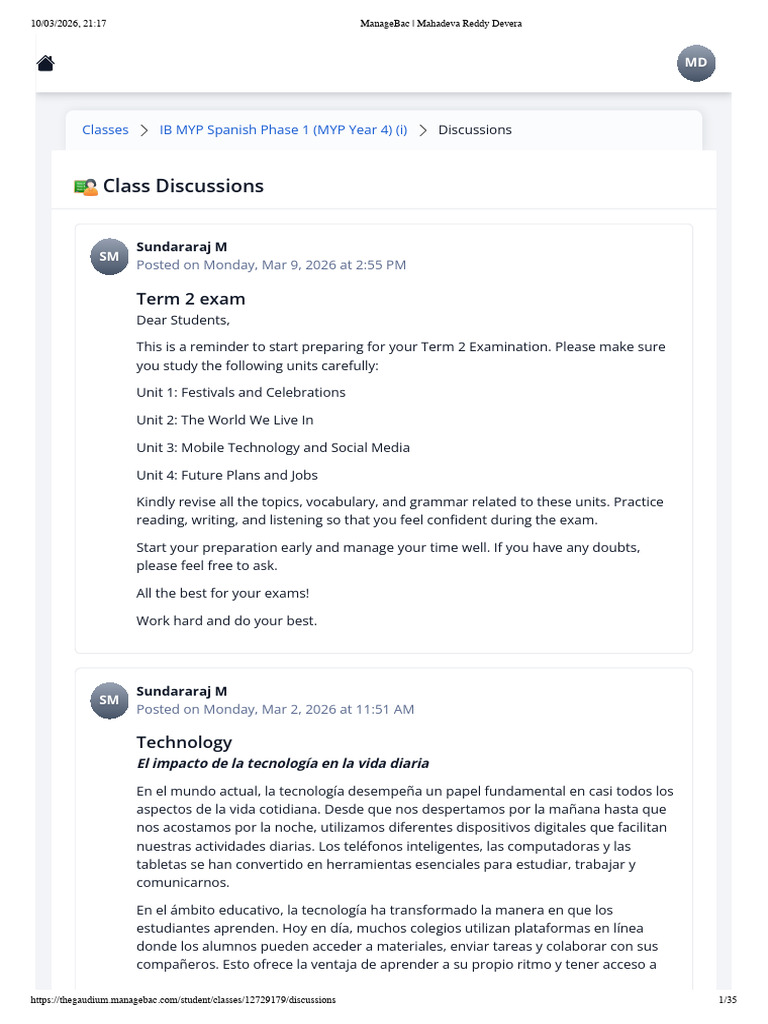Open the Term 2 exam post title
This screenshot has width=768, height=1024.
(191, 299)
